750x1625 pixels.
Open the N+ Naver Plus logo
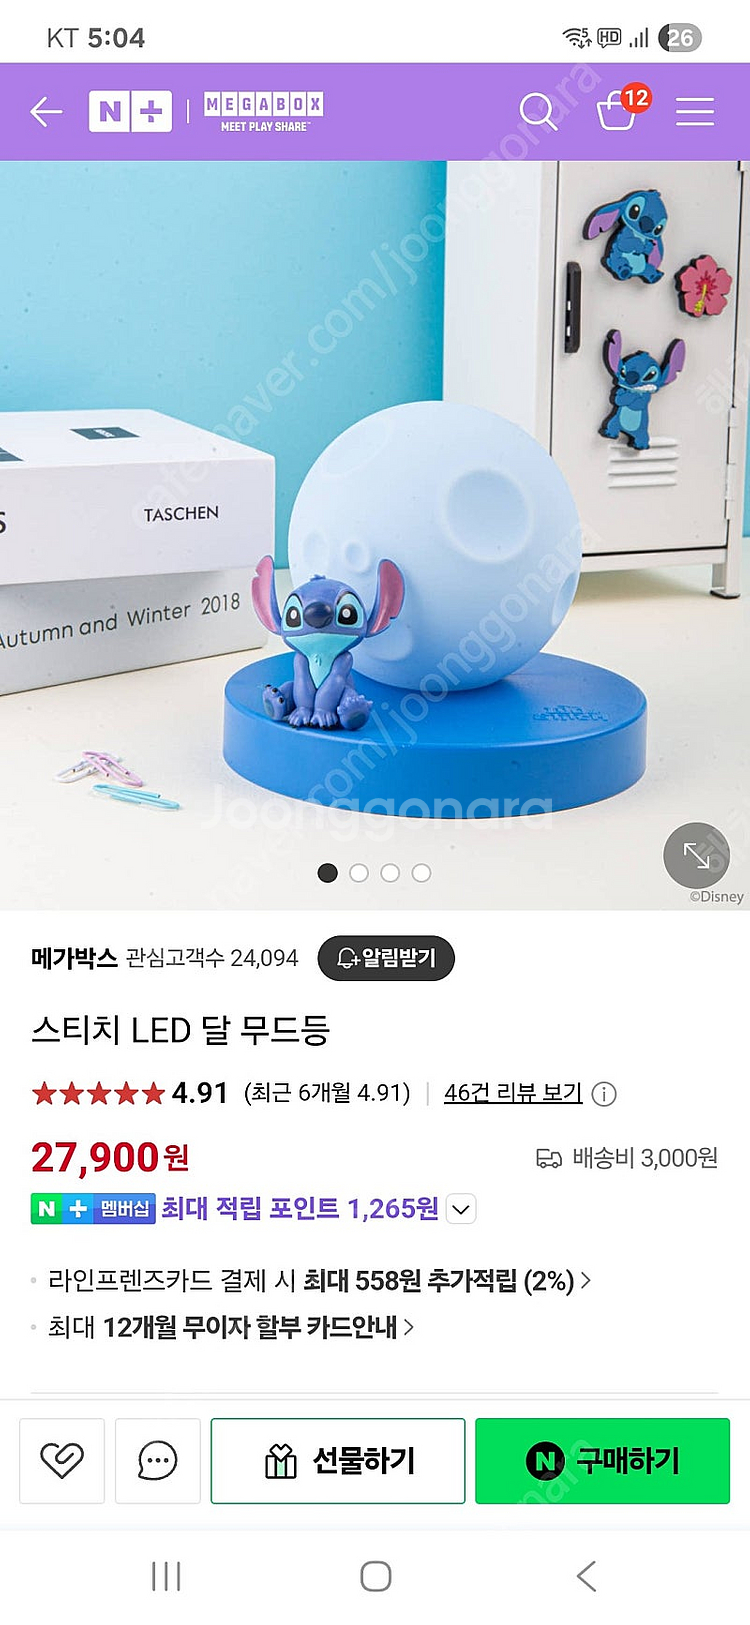(130, 111)
